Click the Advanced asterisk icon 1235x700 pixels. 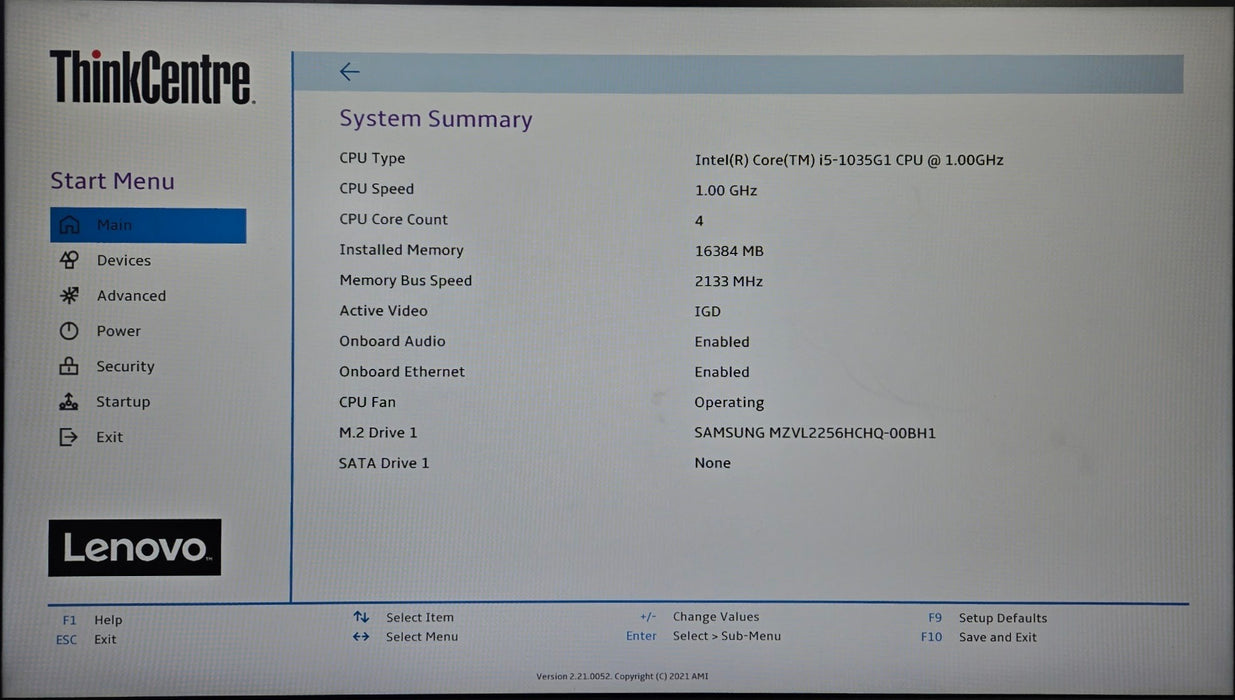[69, 295]
